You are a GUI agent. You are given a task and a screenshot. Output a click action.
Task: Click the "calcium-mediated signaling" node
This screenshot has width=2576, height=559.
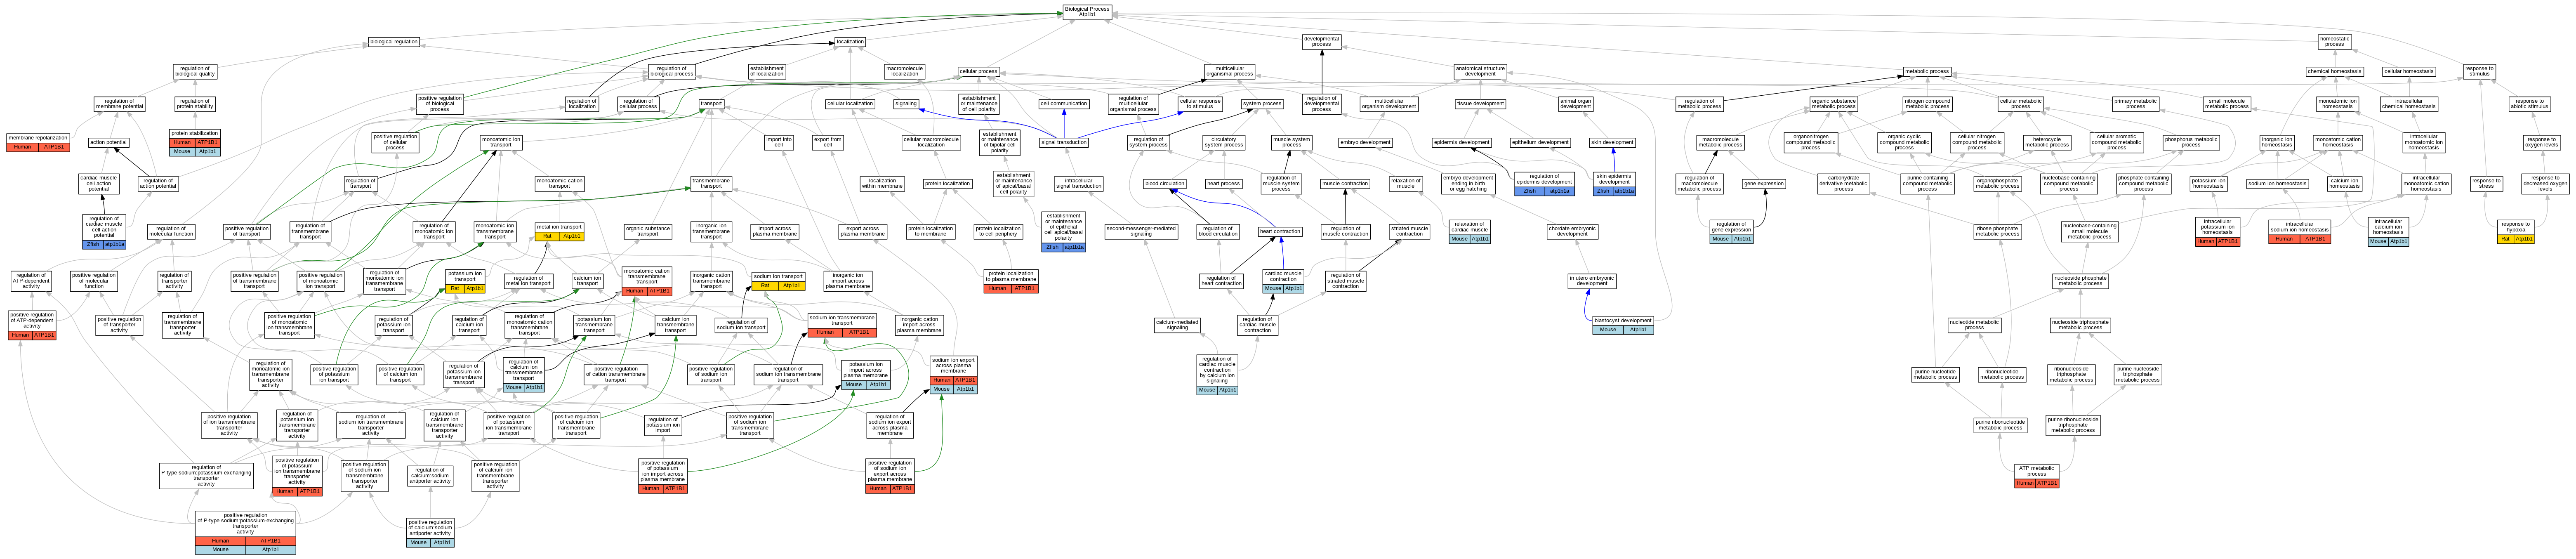coord(1177,325)
